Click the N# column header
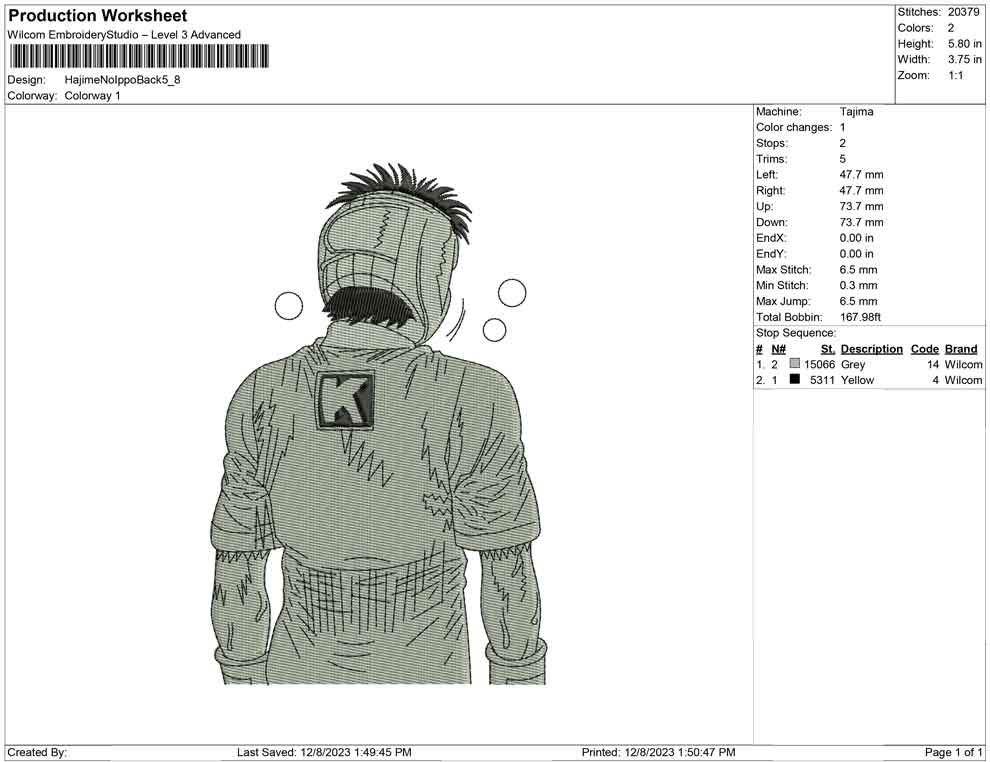The image size is (990, 762). click(778, 349)
